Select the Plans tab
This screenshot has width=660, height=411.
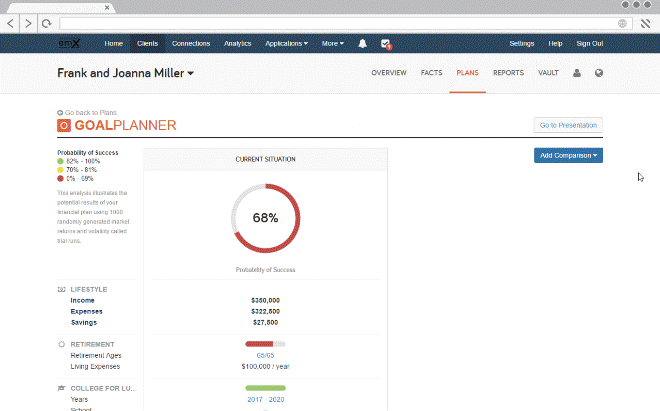467,73
